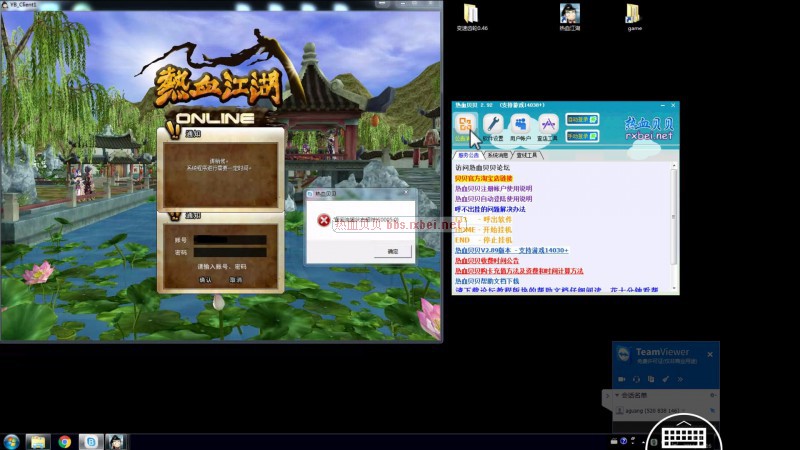The image size is (800, 450).
Task: Open the desktop folder named game
Action: point(634,14)
